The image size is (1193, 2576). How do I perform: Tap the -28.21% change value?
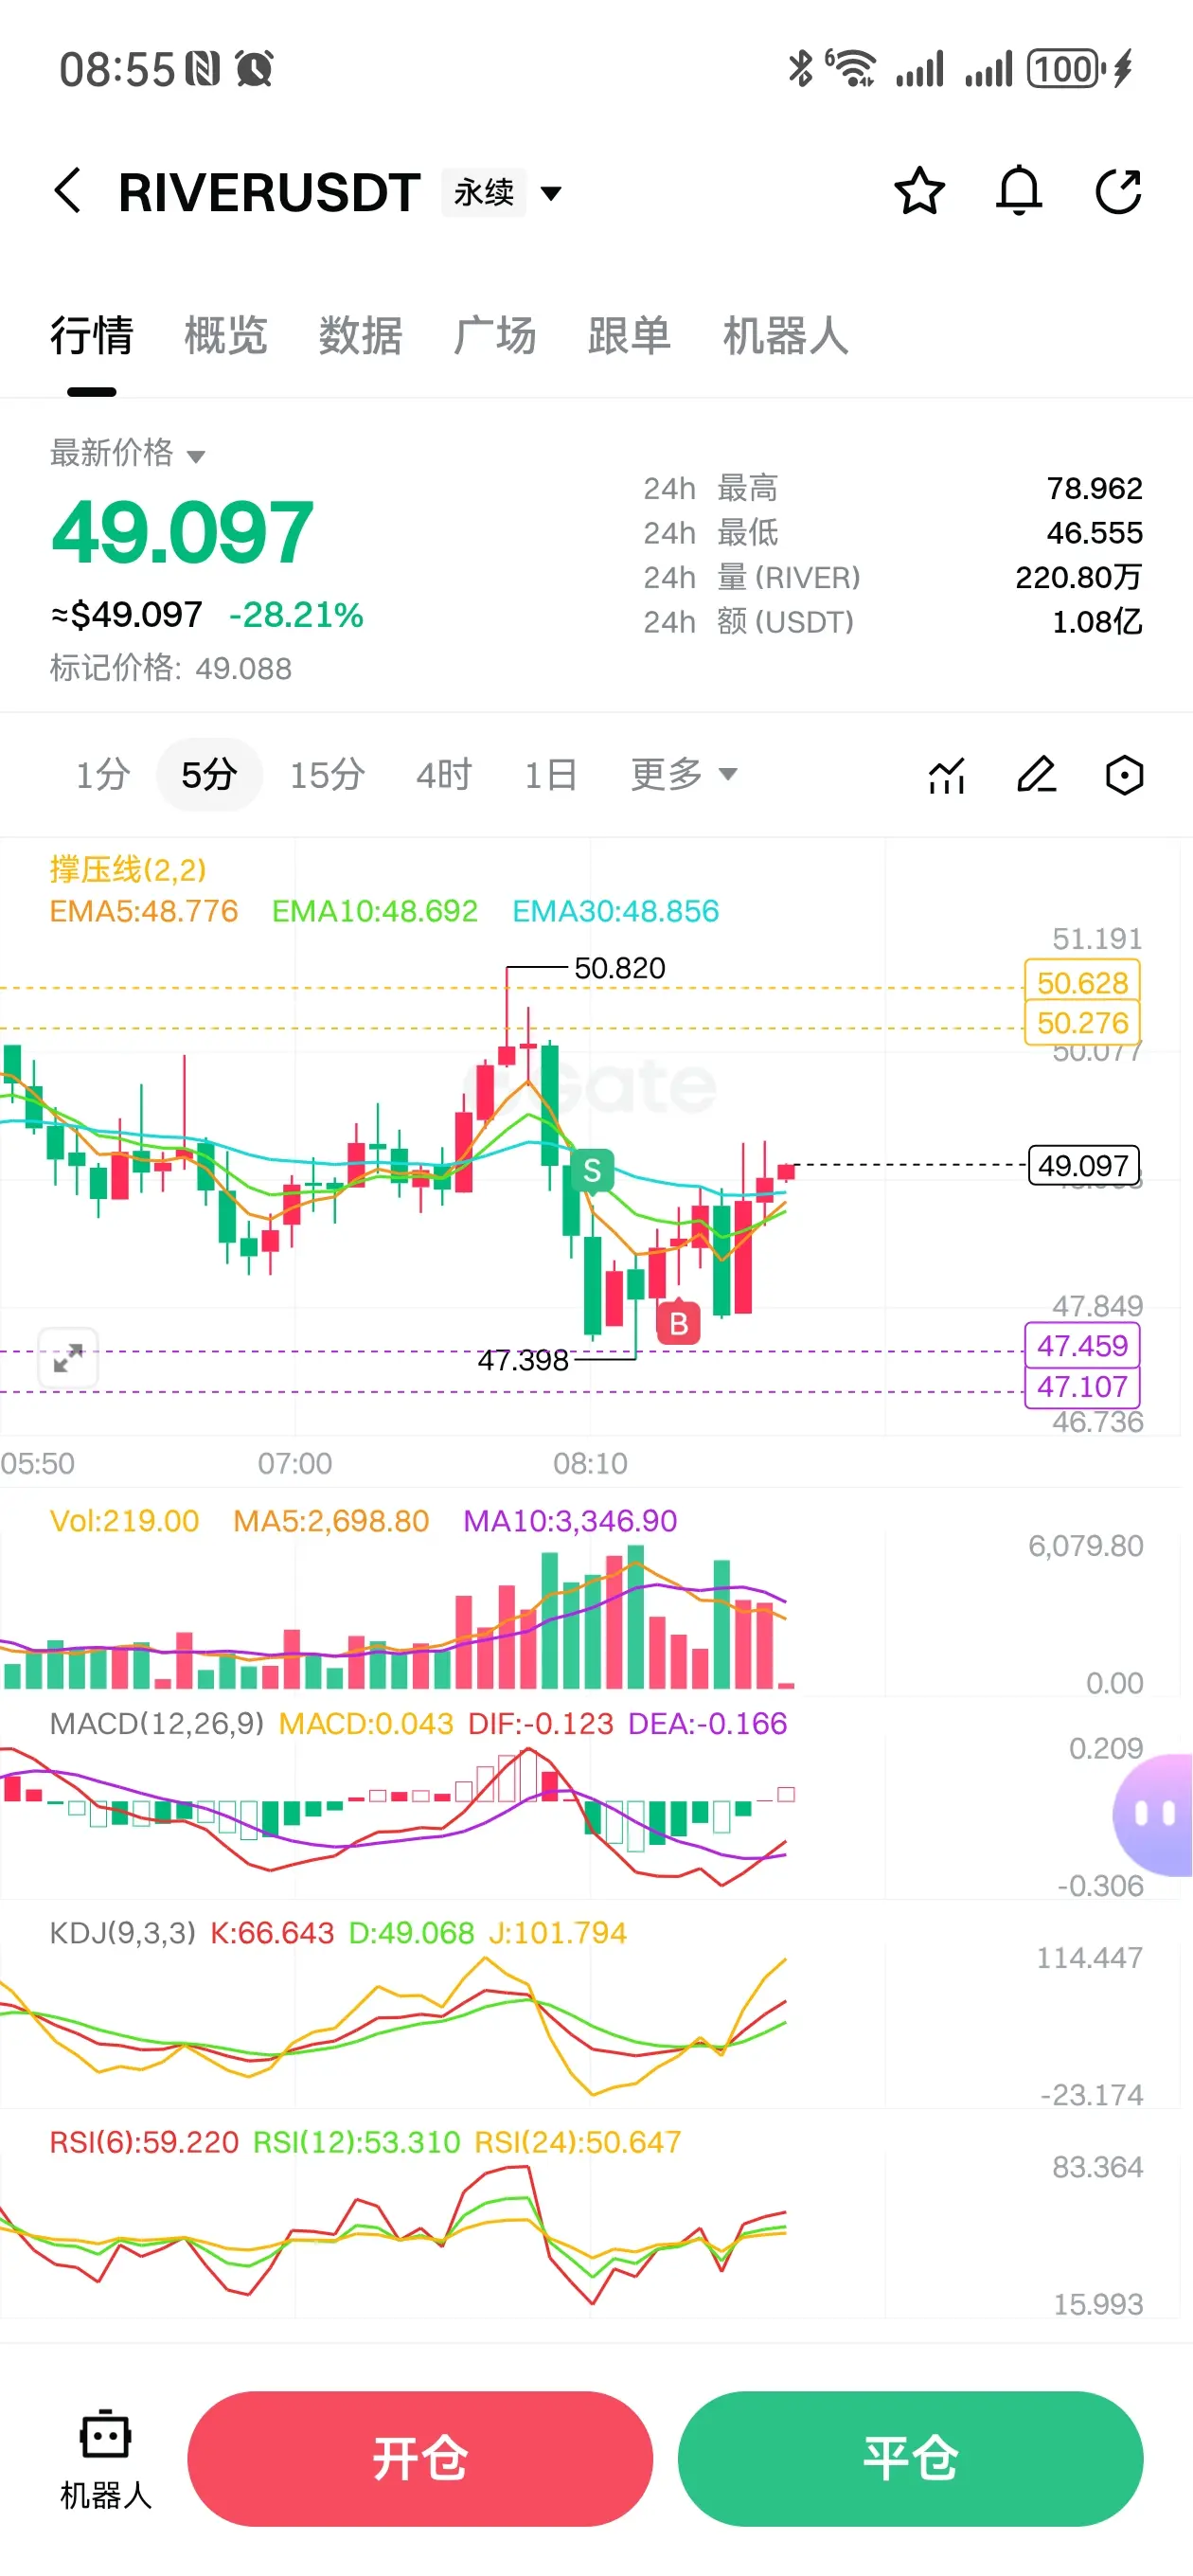(296, 615)
